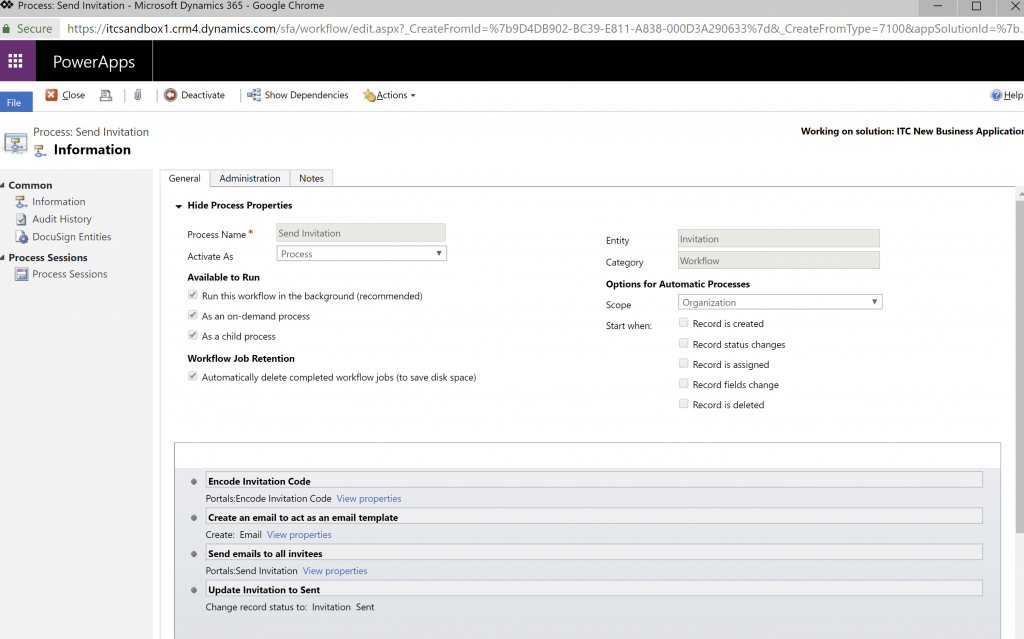This screenshot has height=639, width=1024.
Task: Click the Show Dependencies icon
Action: click(254, 95)
